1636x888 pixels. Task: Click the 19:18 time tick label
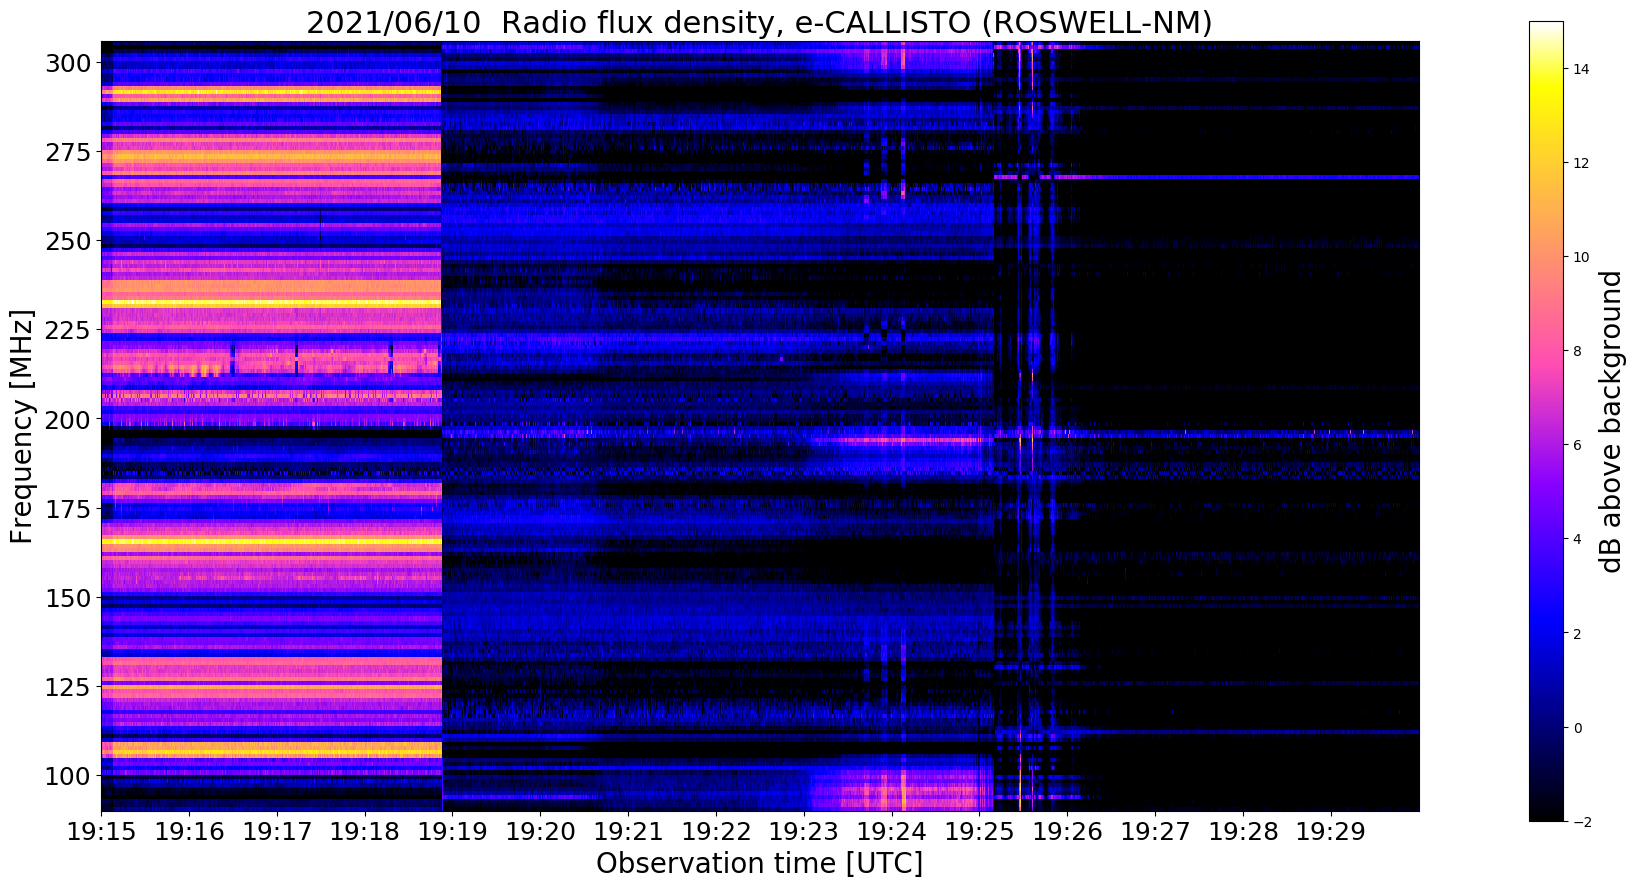[365, 832]
